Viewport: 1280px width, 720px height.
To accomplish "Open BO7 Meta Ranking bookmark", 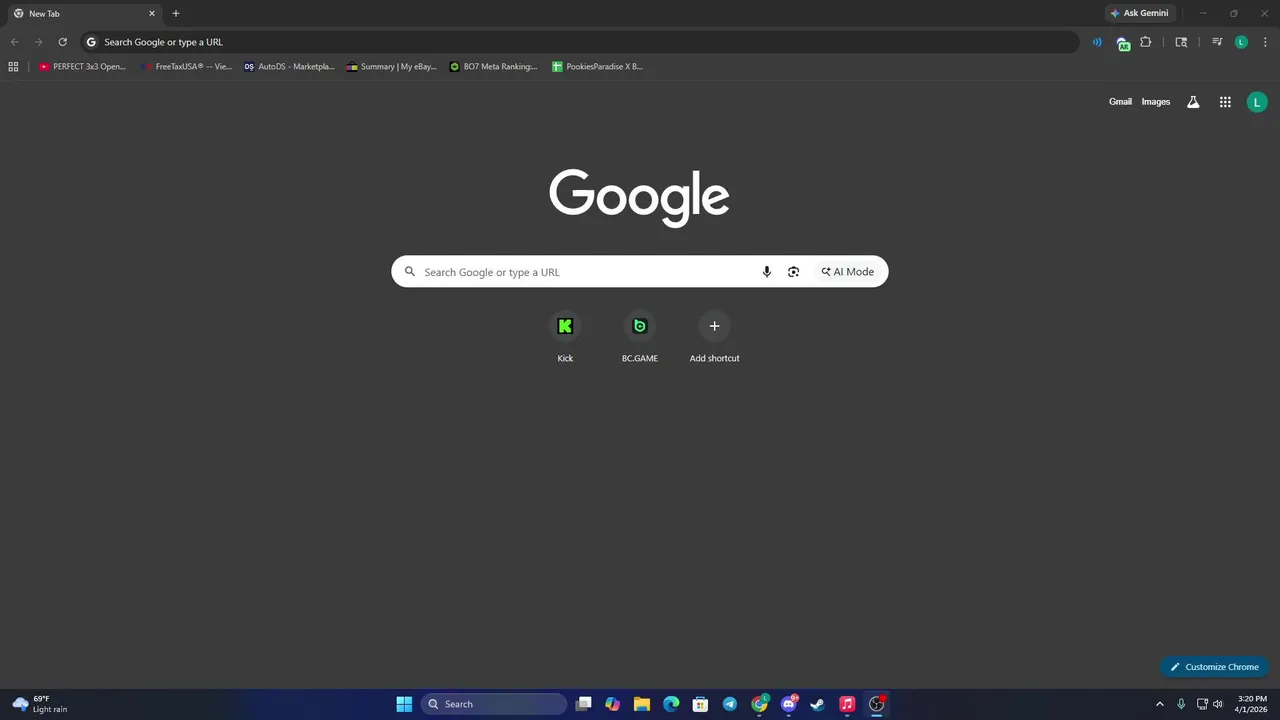I will coord(494,67).
